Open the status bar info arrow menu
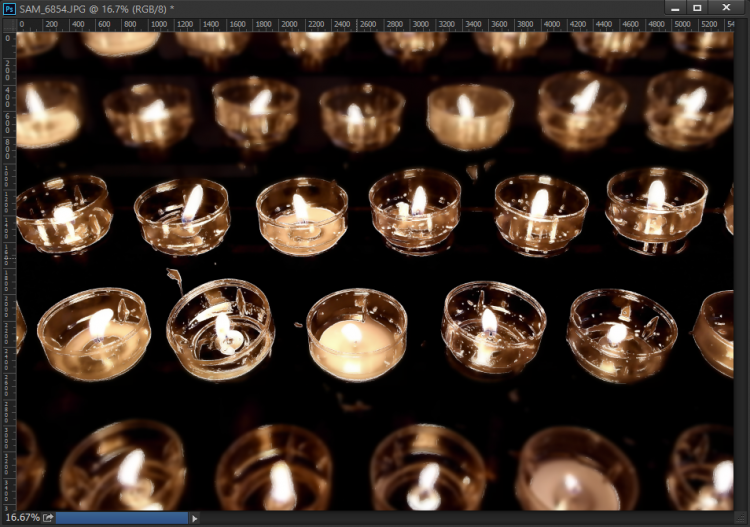Image resolution: width=750 pixels, height=527 pixels. pyautogui.click(x=194, y=518)
